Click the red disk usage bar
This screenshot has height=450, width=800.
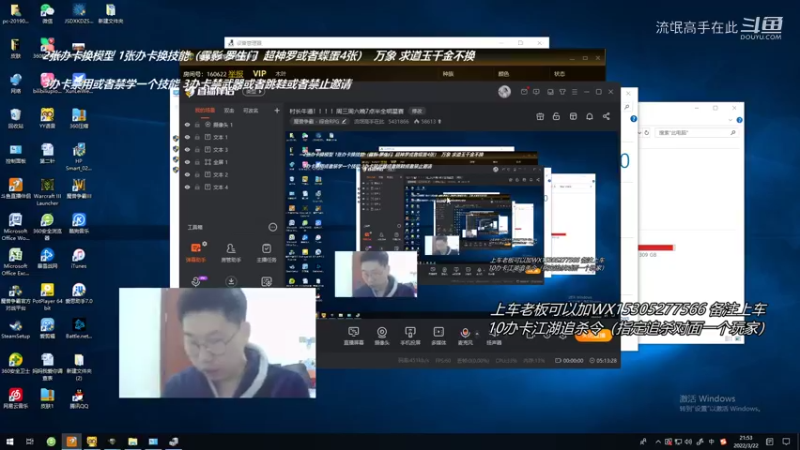pyautogui.click(x=656, y=248)
